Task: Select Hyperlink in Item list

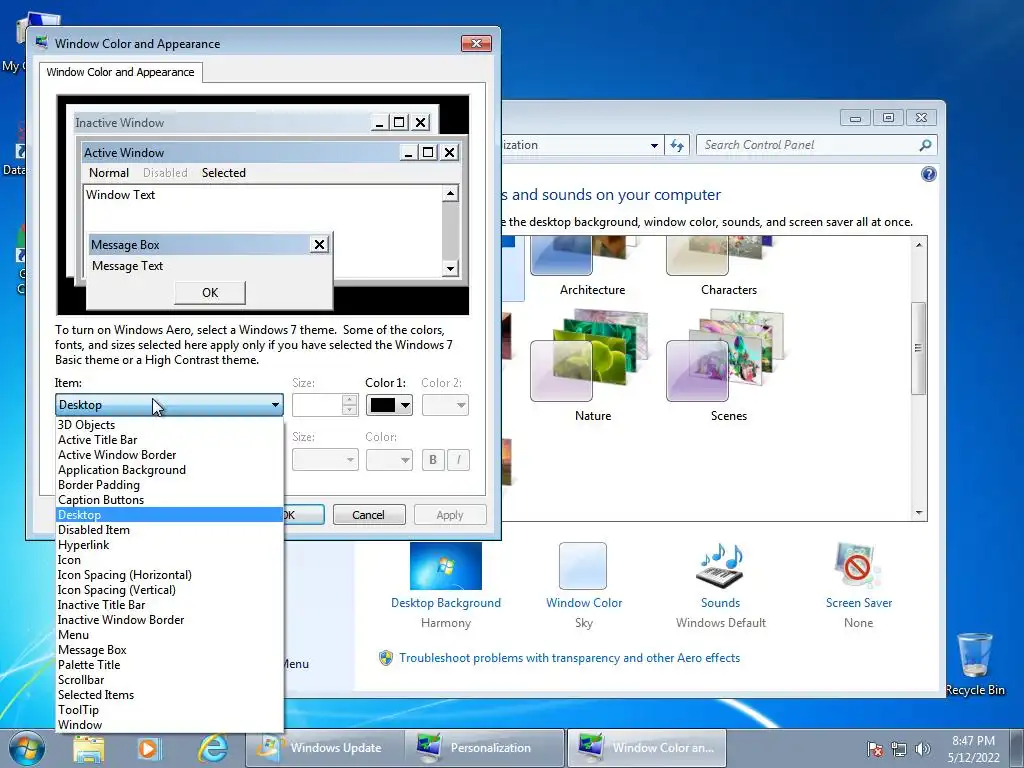Action: tap(170, 545)
